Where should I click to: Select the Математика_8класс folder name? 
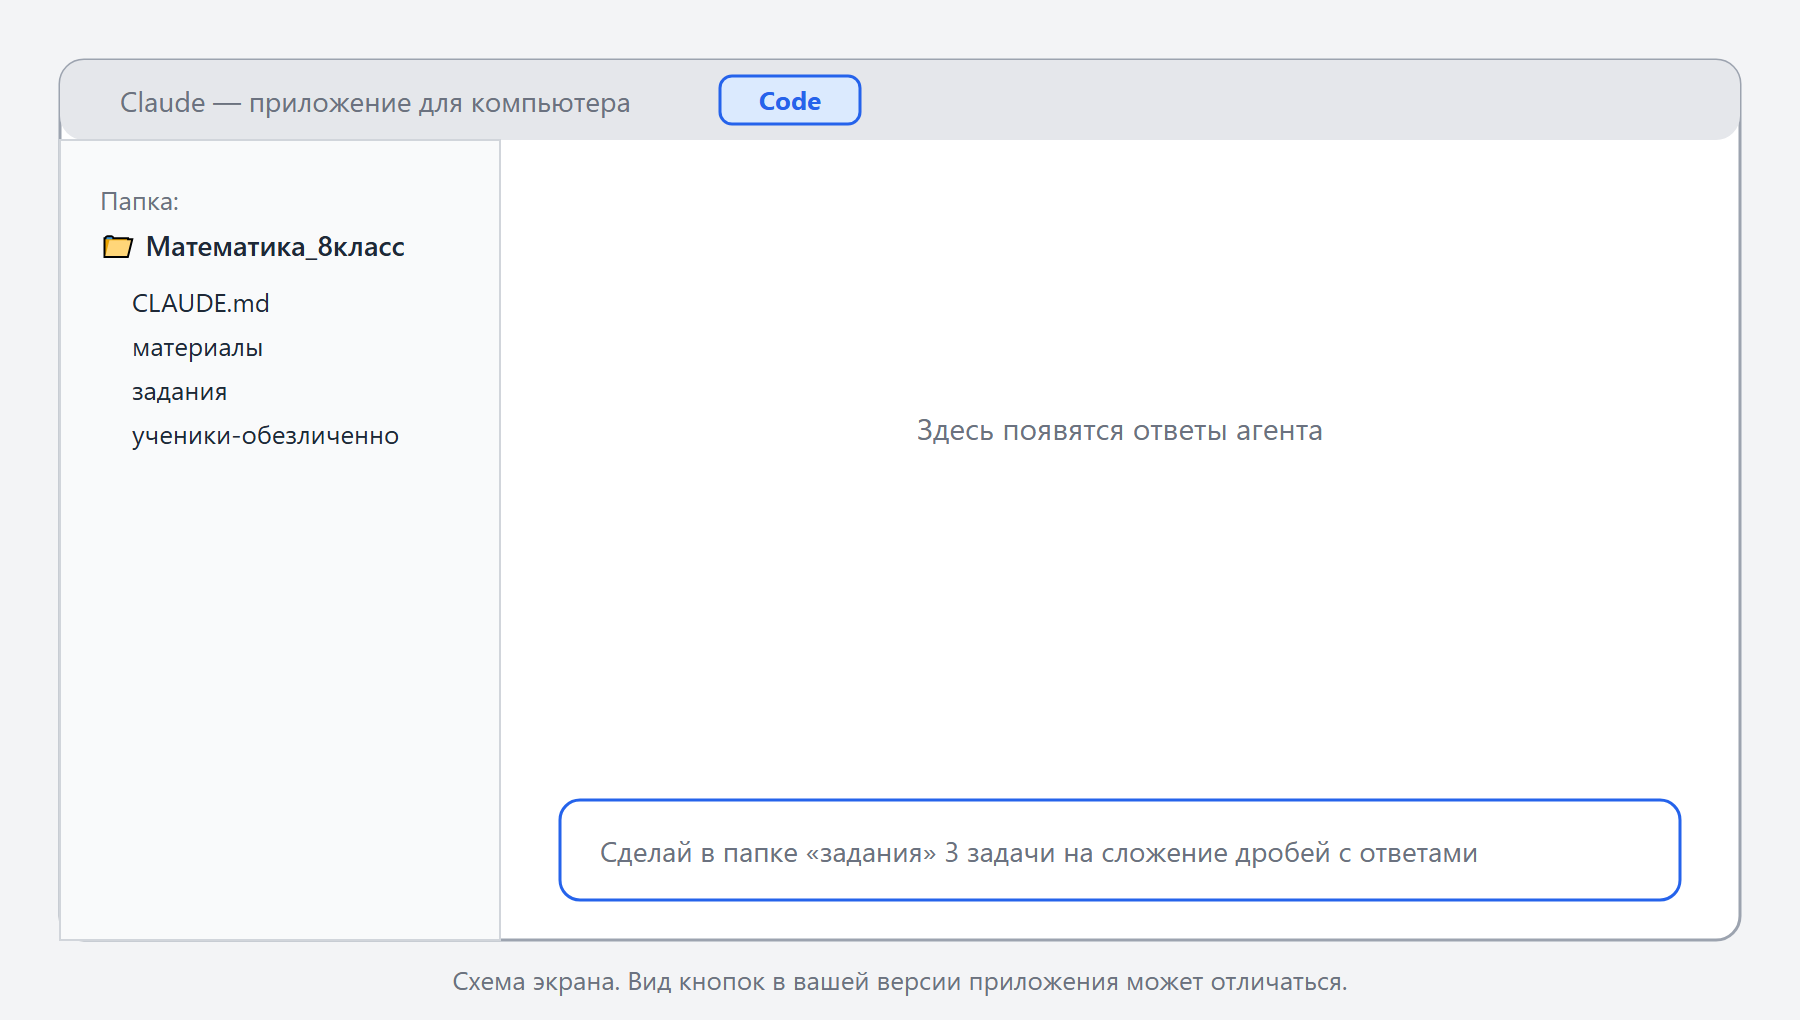275,246
